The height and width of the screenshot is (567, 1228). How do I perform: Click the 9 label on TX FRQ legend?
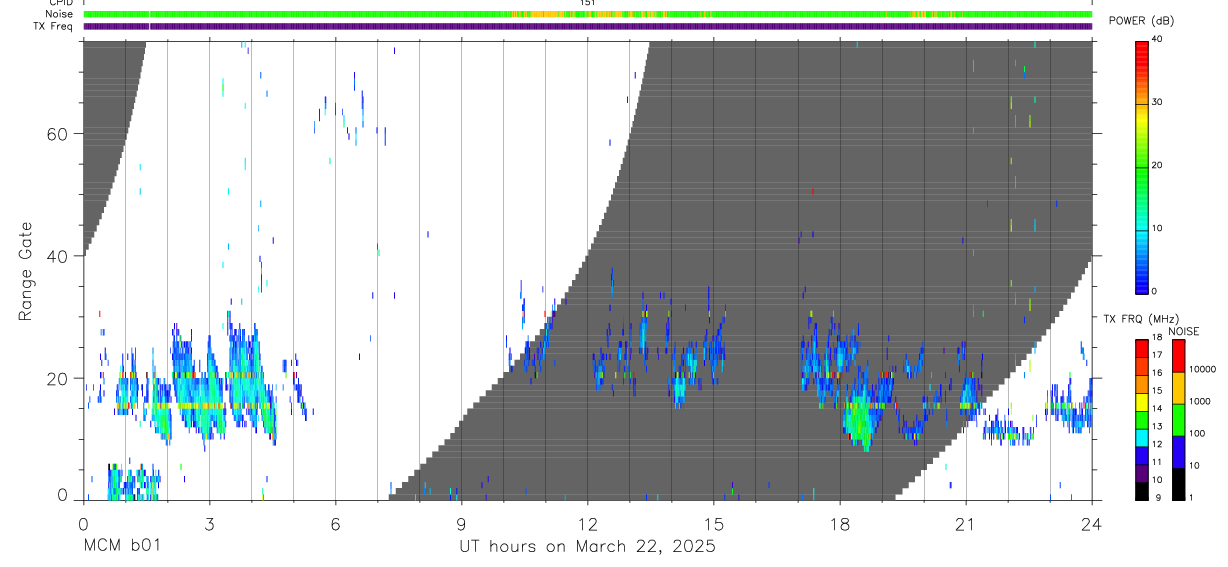[1158, 497]
